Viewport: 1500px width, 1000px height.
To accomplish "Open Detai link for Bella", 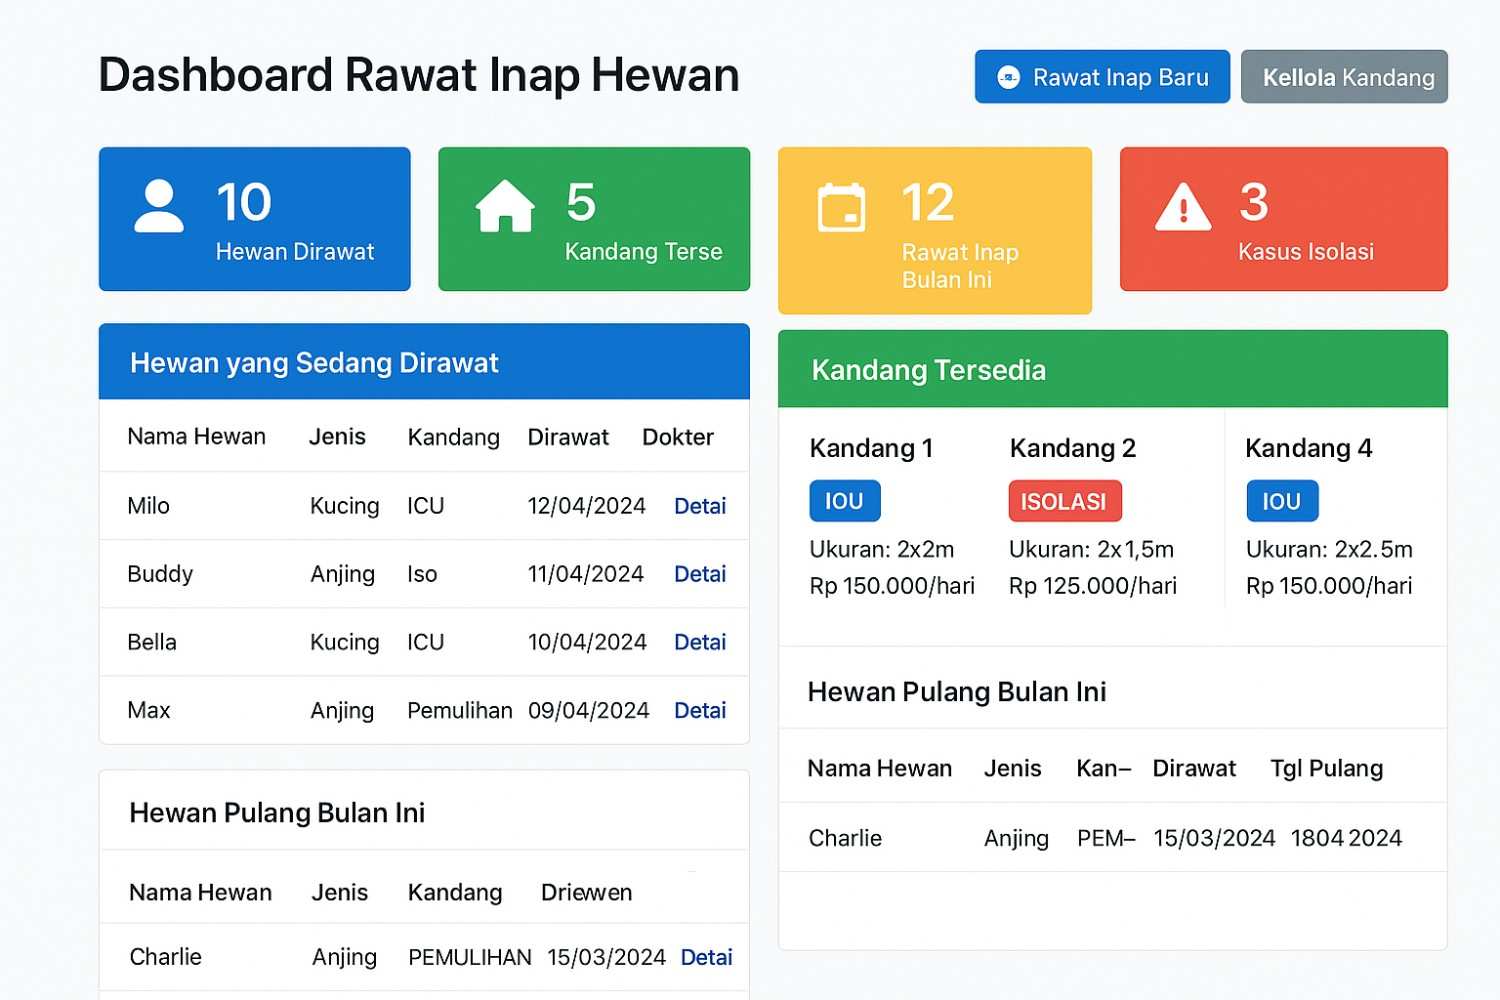I will tap(700, 642).
